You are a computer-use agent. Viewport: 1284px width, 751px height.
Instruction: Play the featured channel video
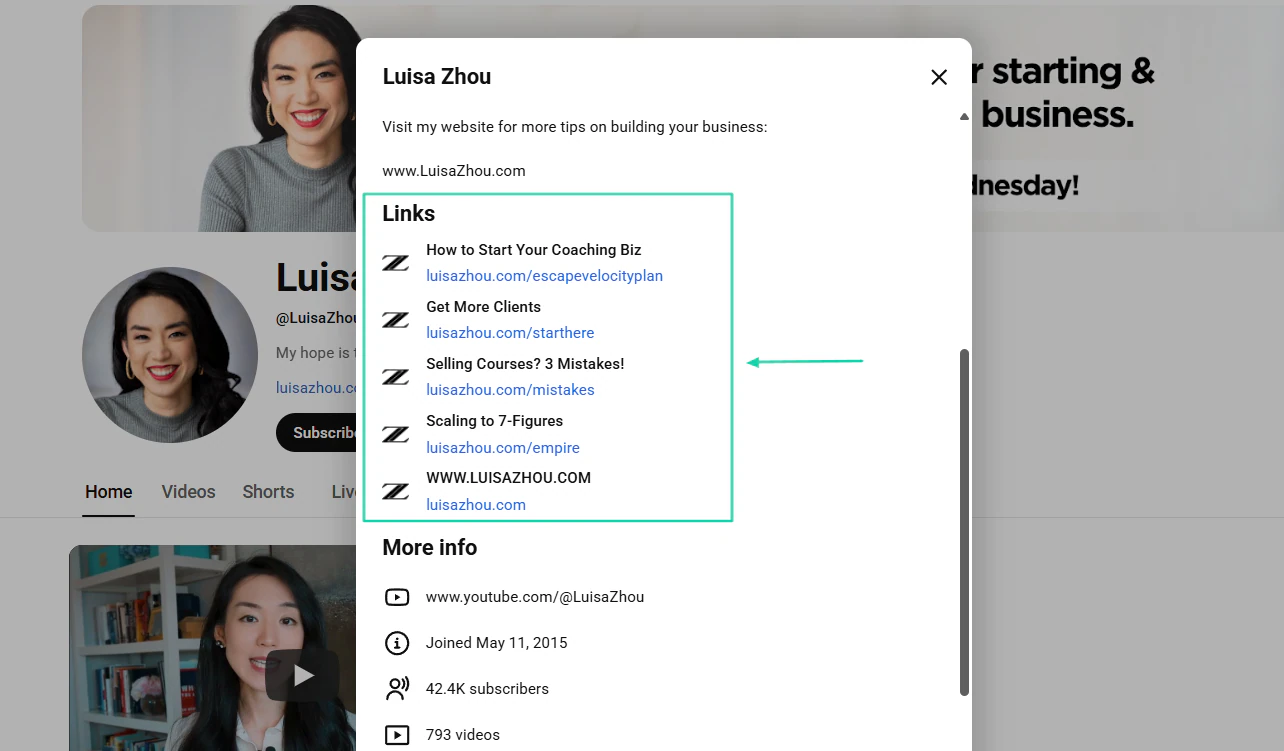pyautogui.click(x=302, y=676)
